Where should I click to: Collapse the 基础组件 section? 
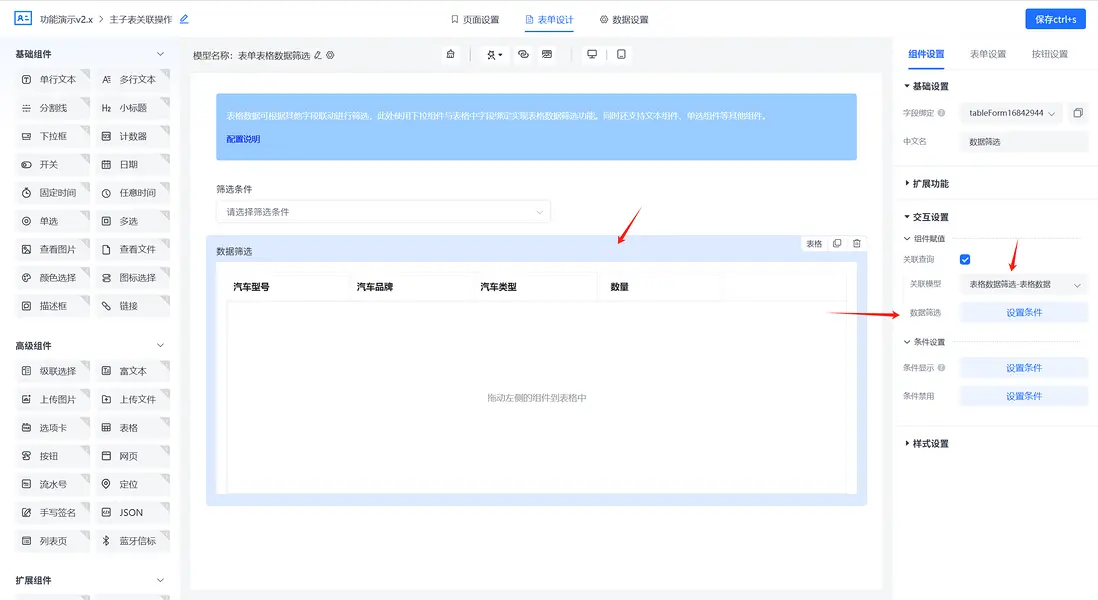[x=160, y=54]
